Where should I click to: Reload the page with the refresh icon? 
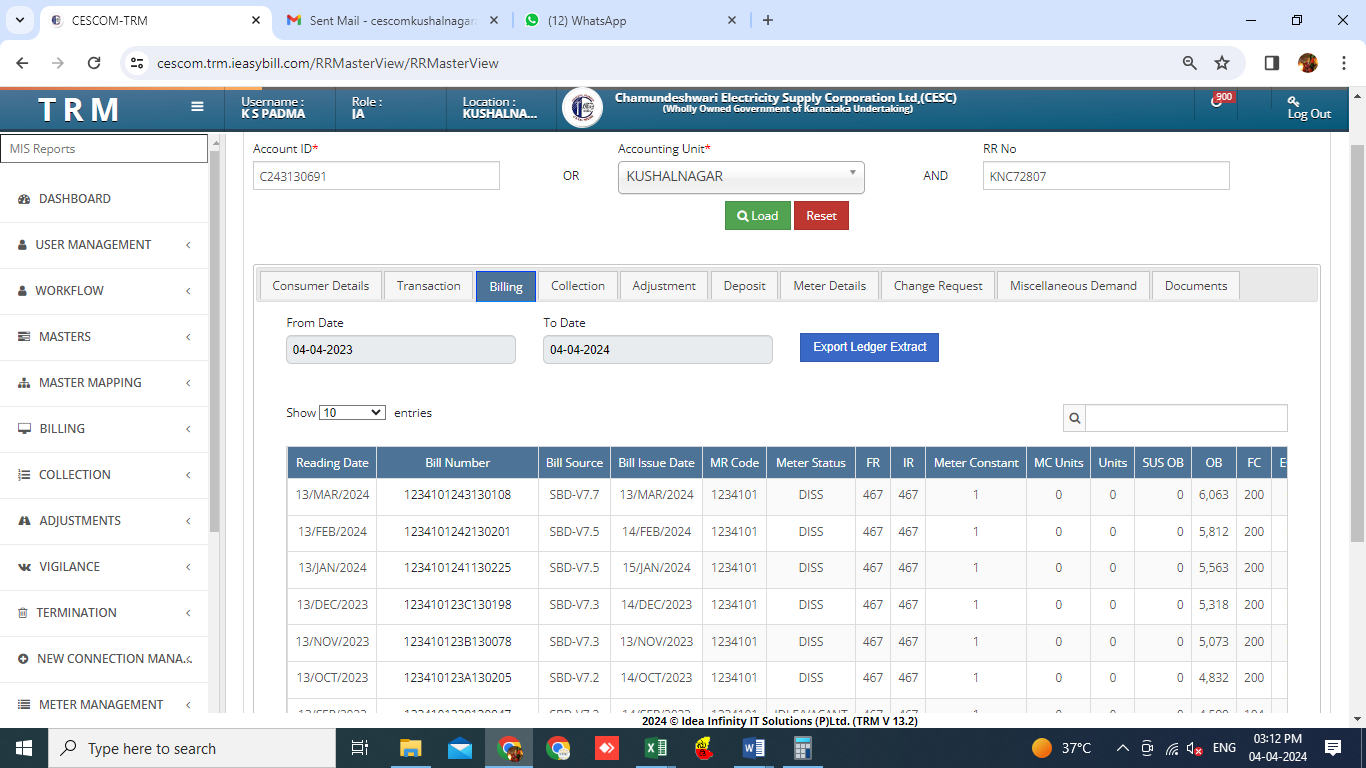[x=94, y=63]
